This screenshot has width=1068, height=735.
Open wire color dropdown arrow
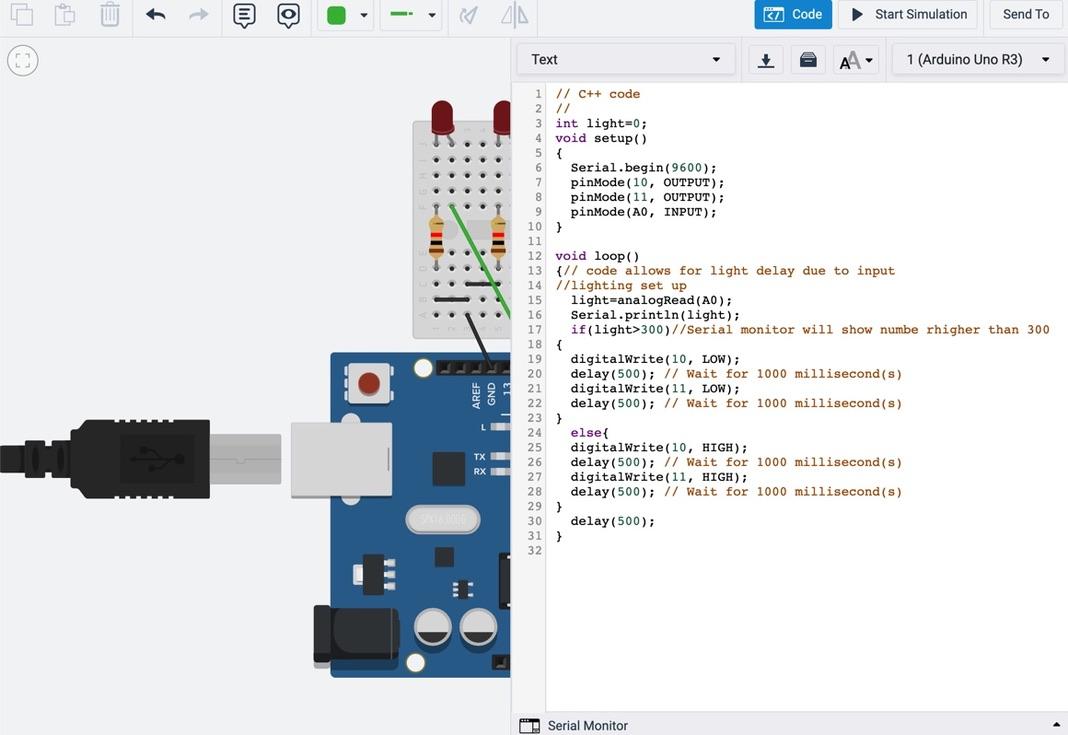[x=364, y=15]
